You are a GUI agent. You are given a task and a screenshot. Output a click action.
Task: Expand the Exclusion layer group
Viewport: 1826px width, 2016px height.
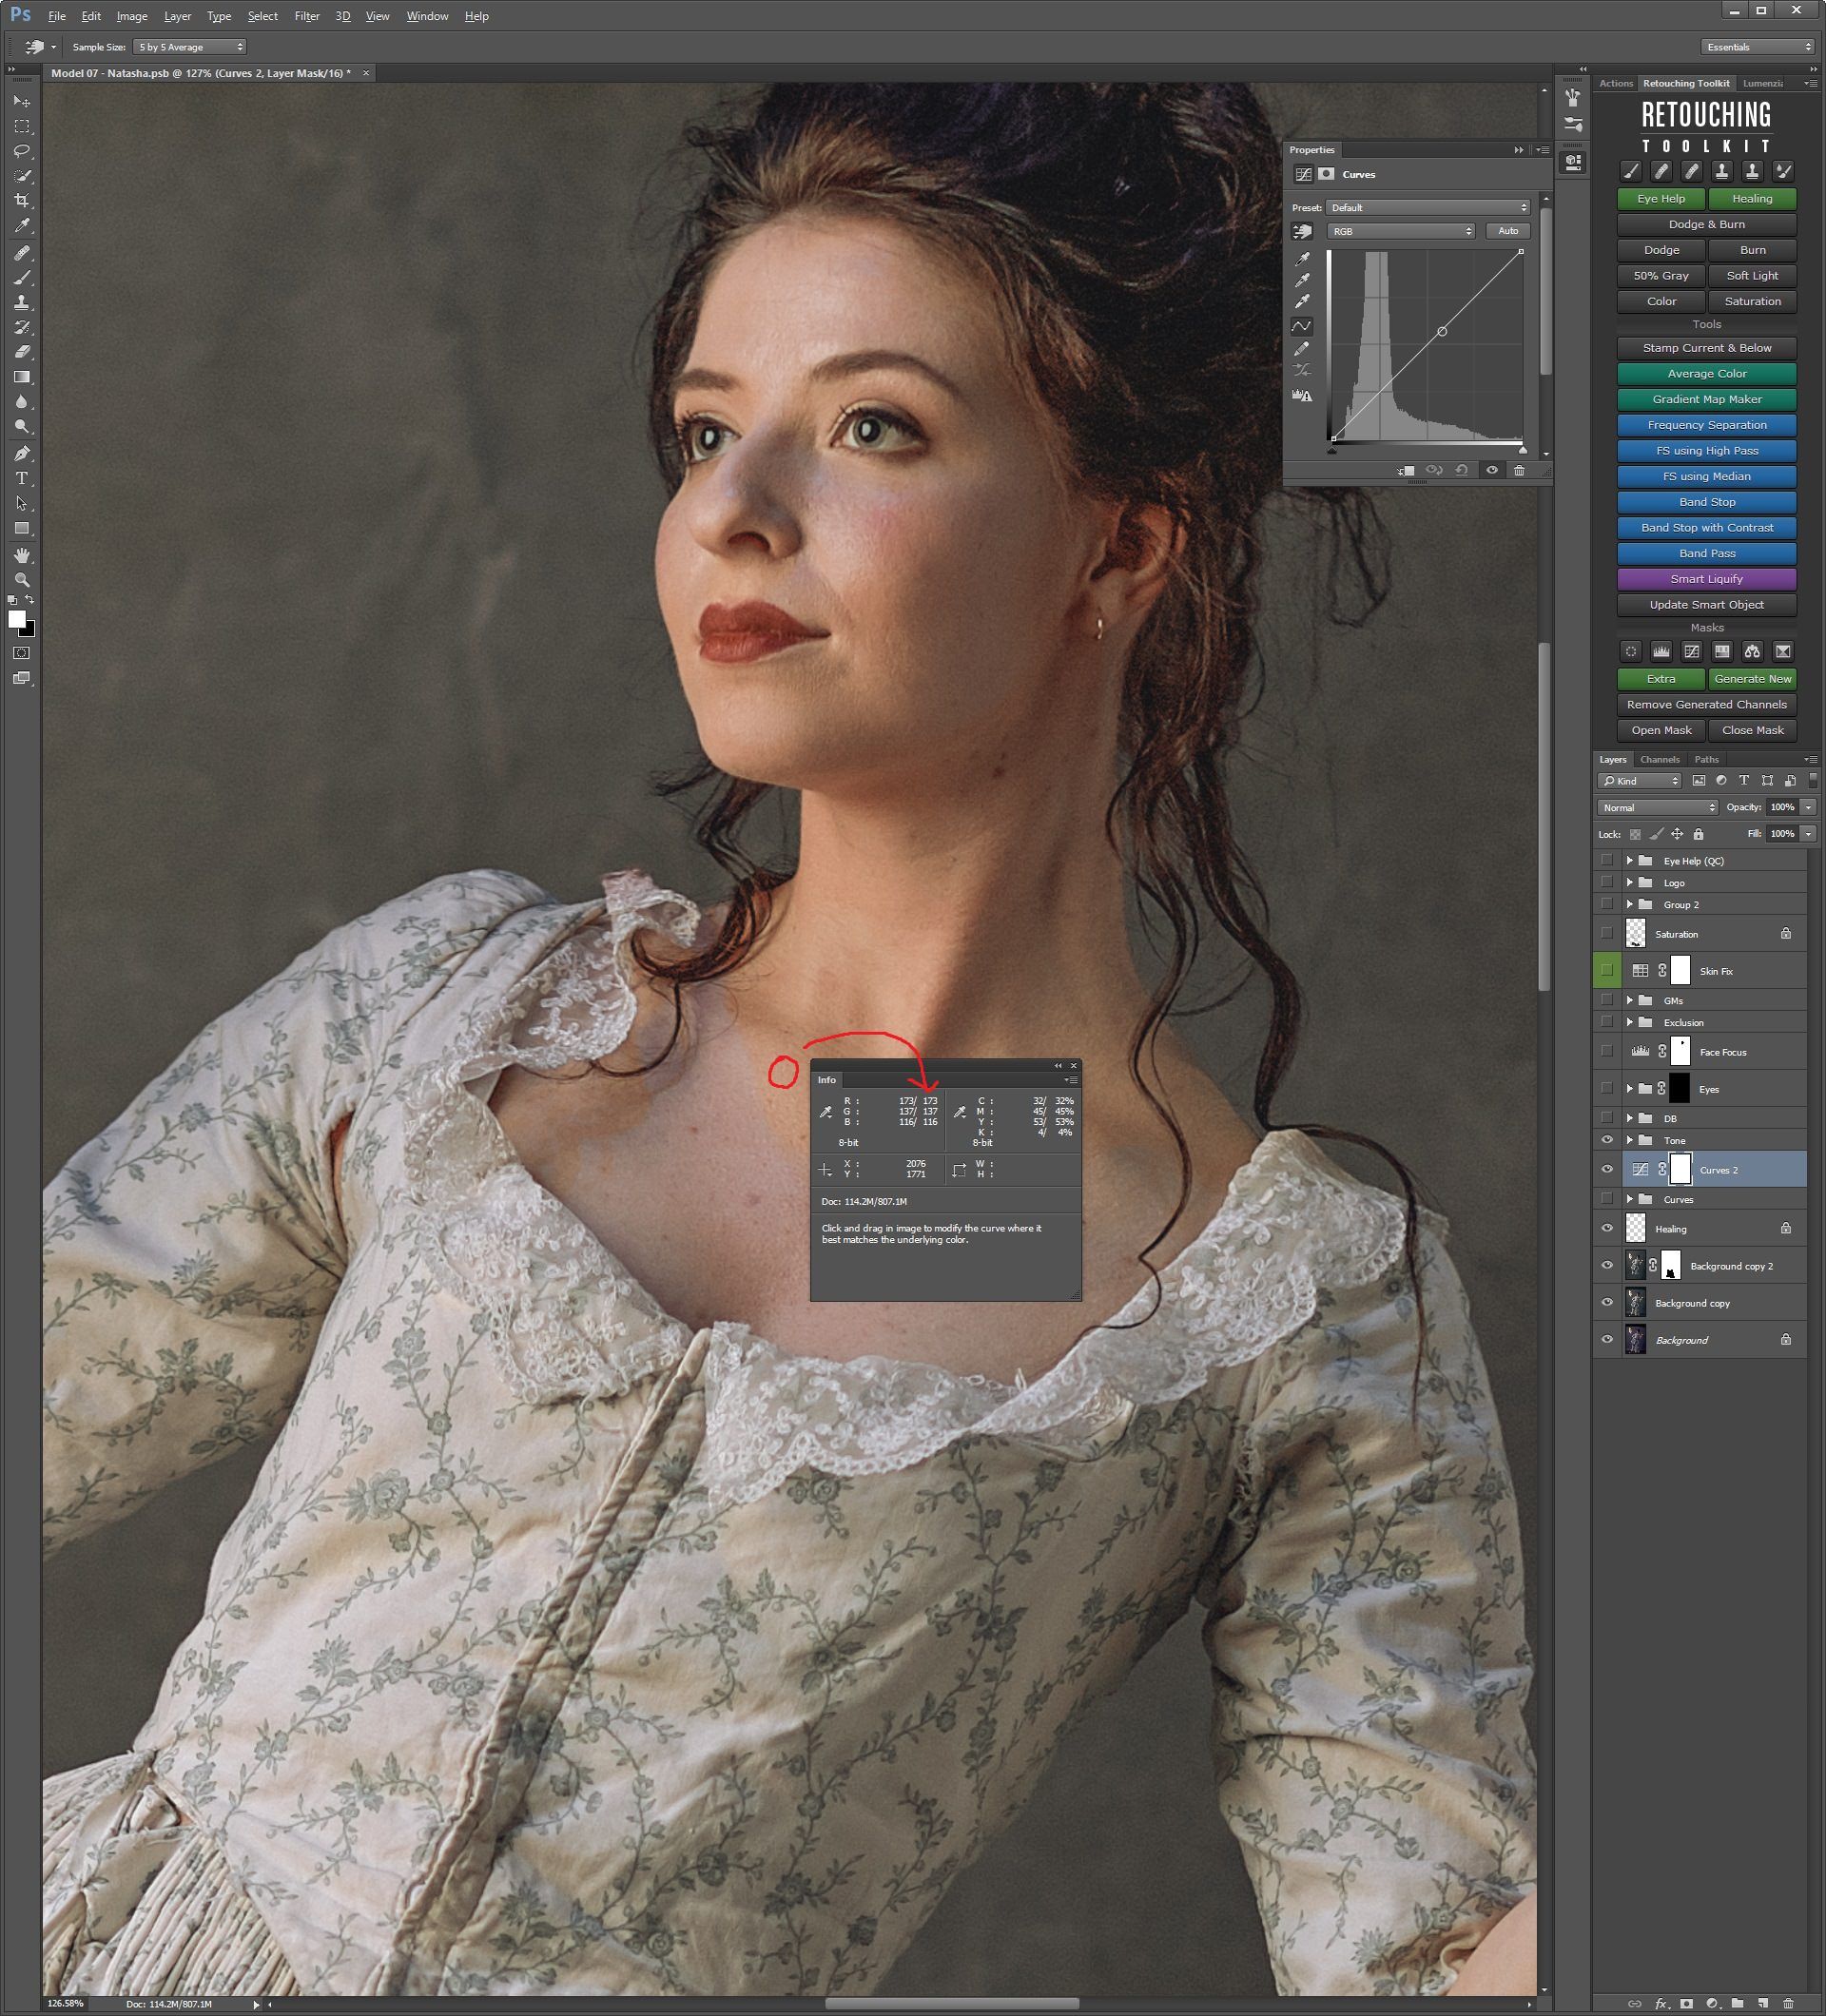[1630, 1022]
